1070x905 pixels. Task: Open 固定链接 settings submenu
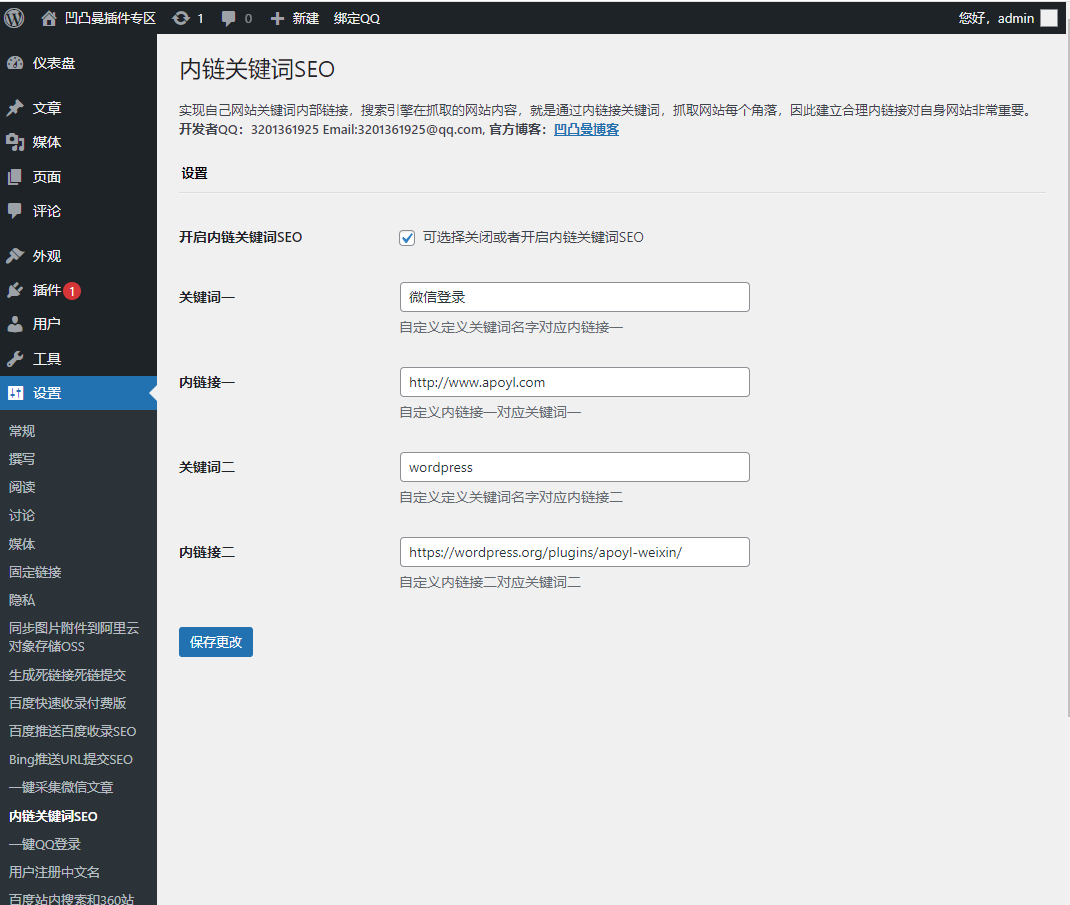tap(35, 572)
